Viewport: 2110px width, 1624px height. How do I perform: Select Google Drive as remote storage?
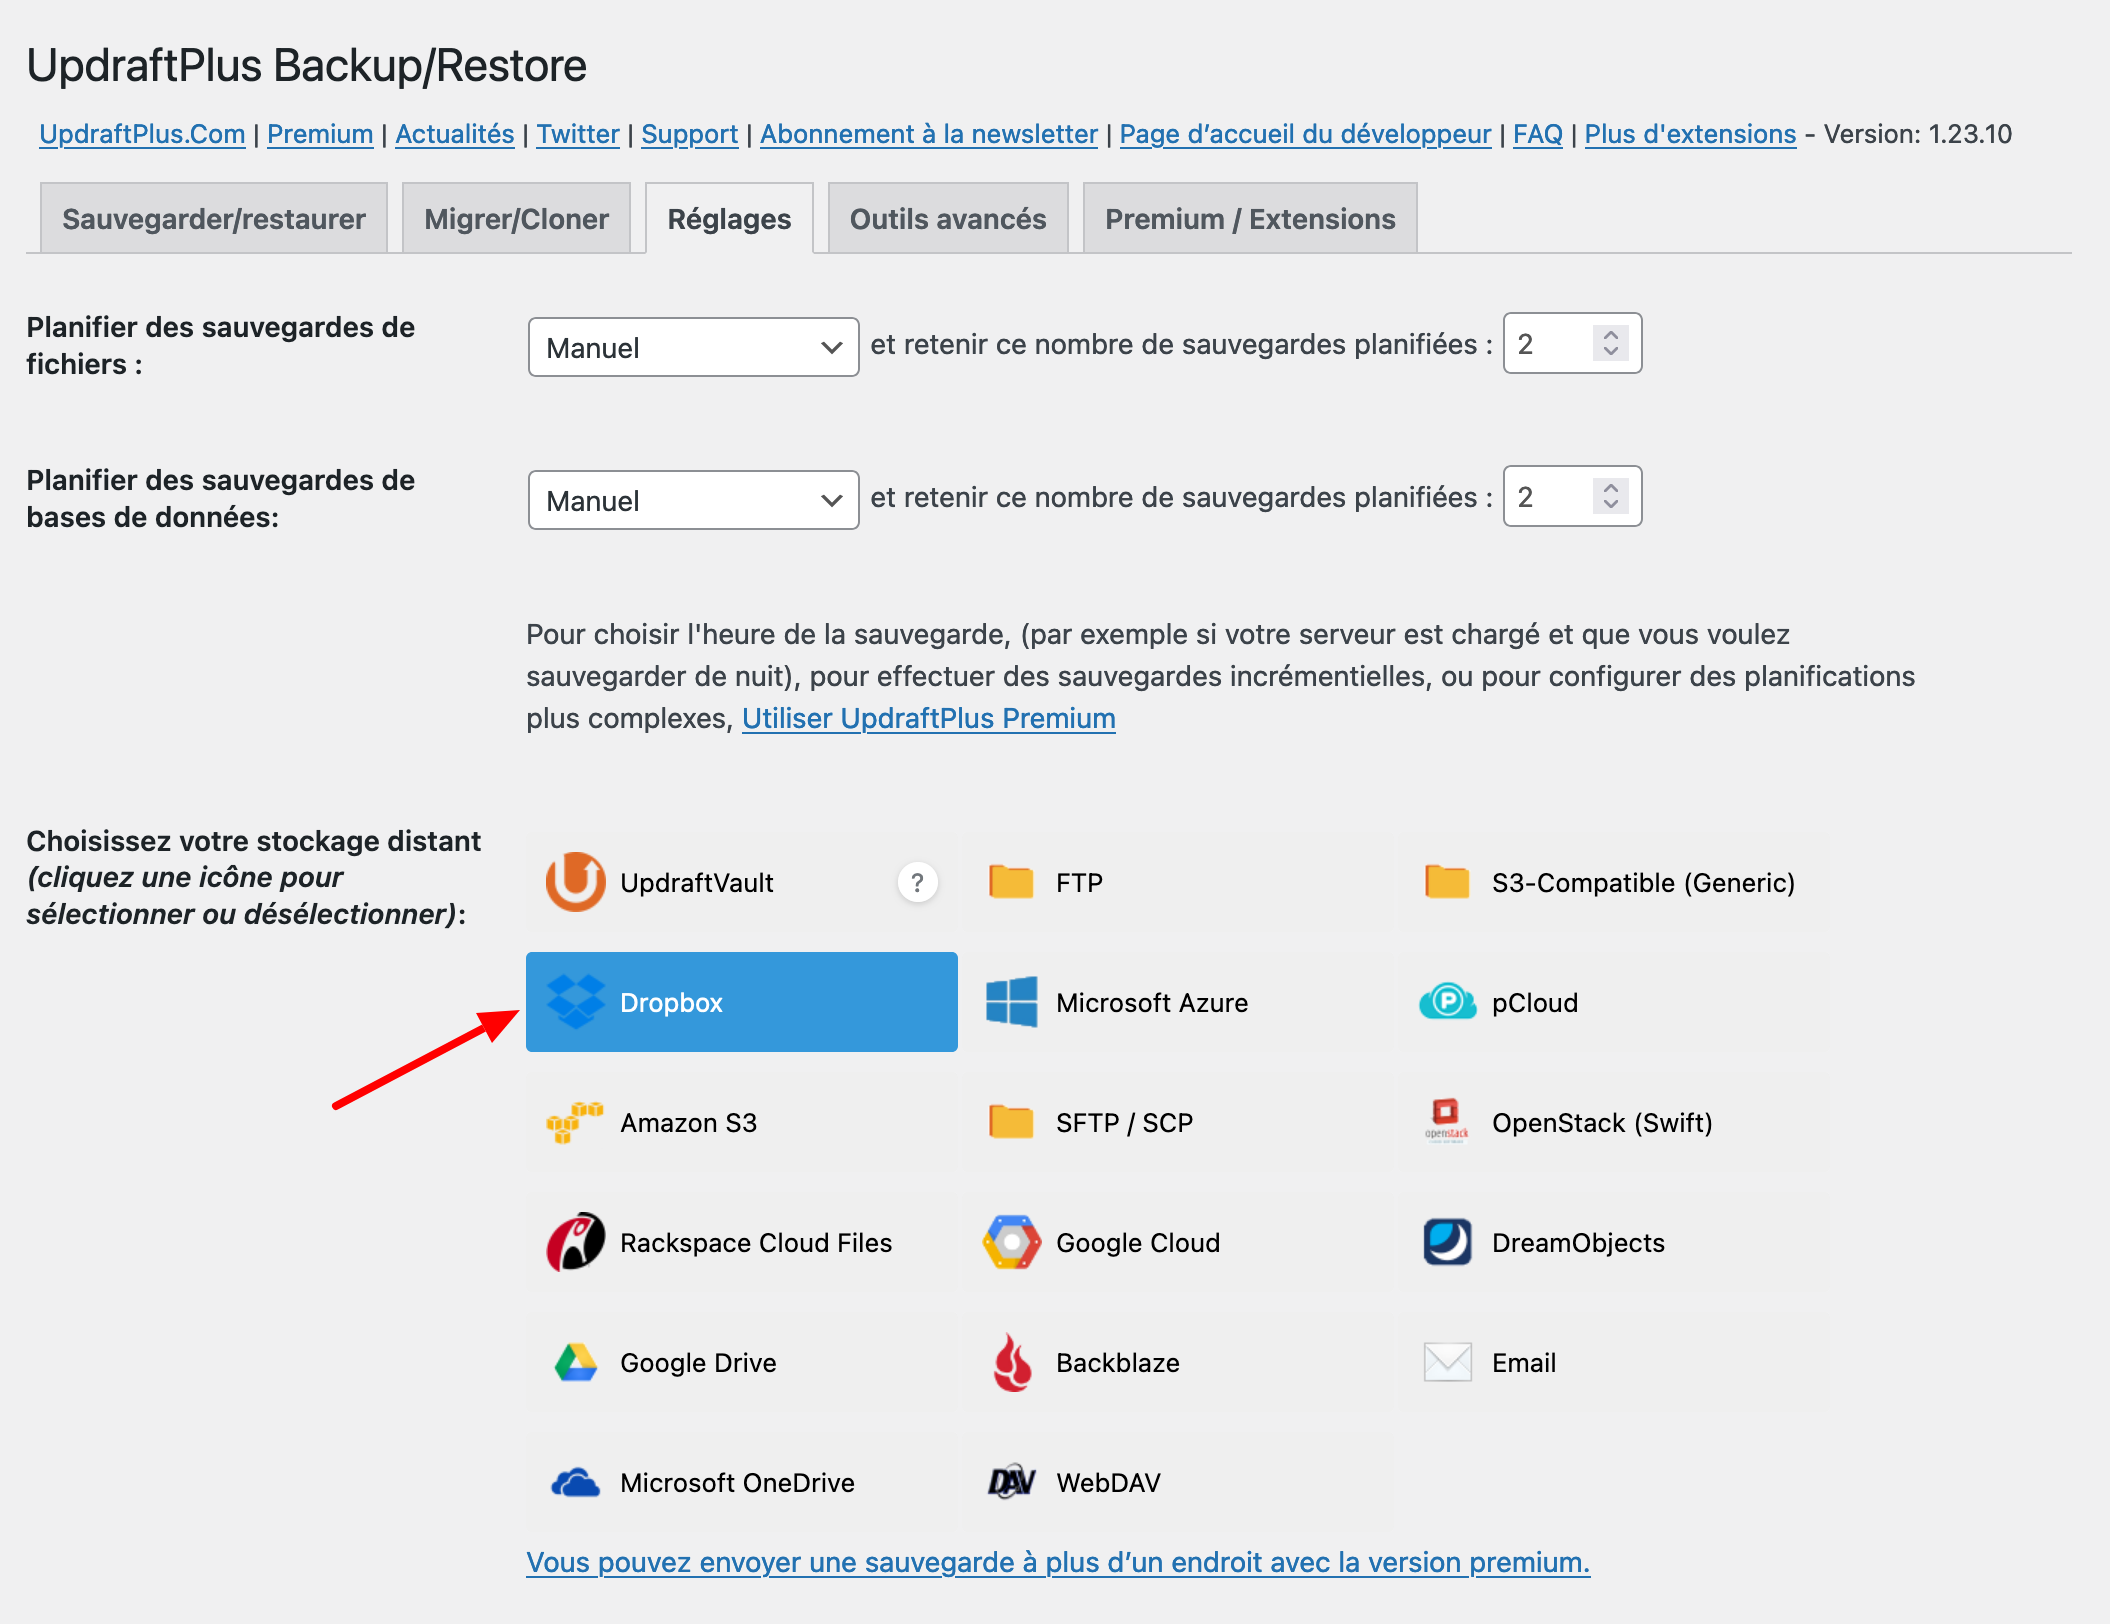click(x=698, y=1362)
